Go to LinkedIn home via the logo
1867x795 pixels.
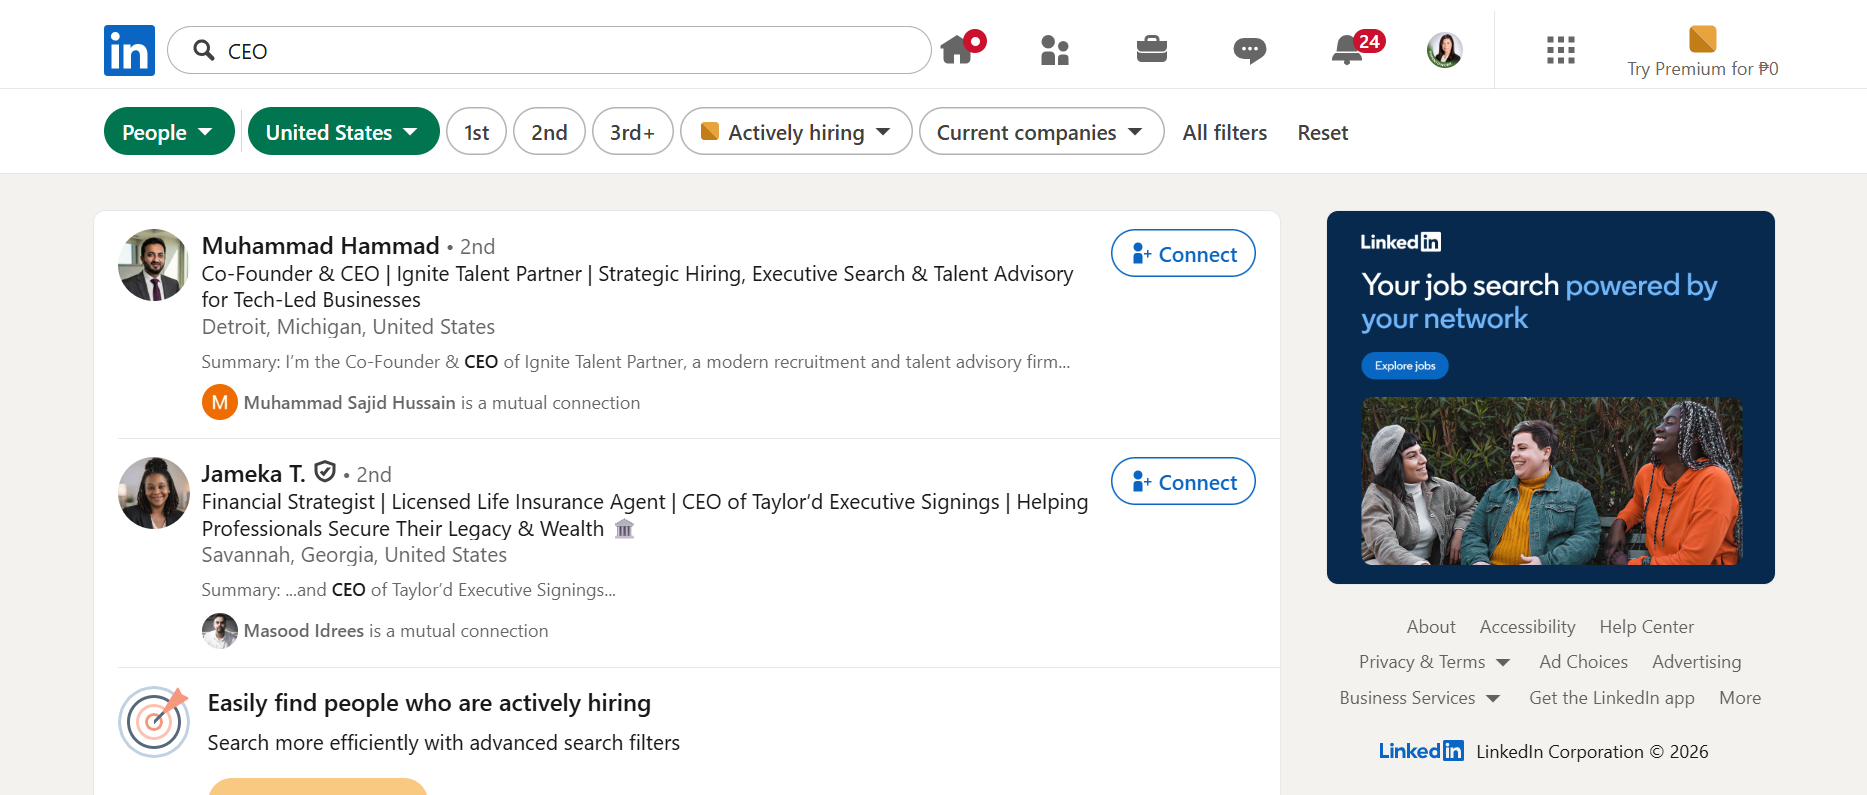(129, 50)
